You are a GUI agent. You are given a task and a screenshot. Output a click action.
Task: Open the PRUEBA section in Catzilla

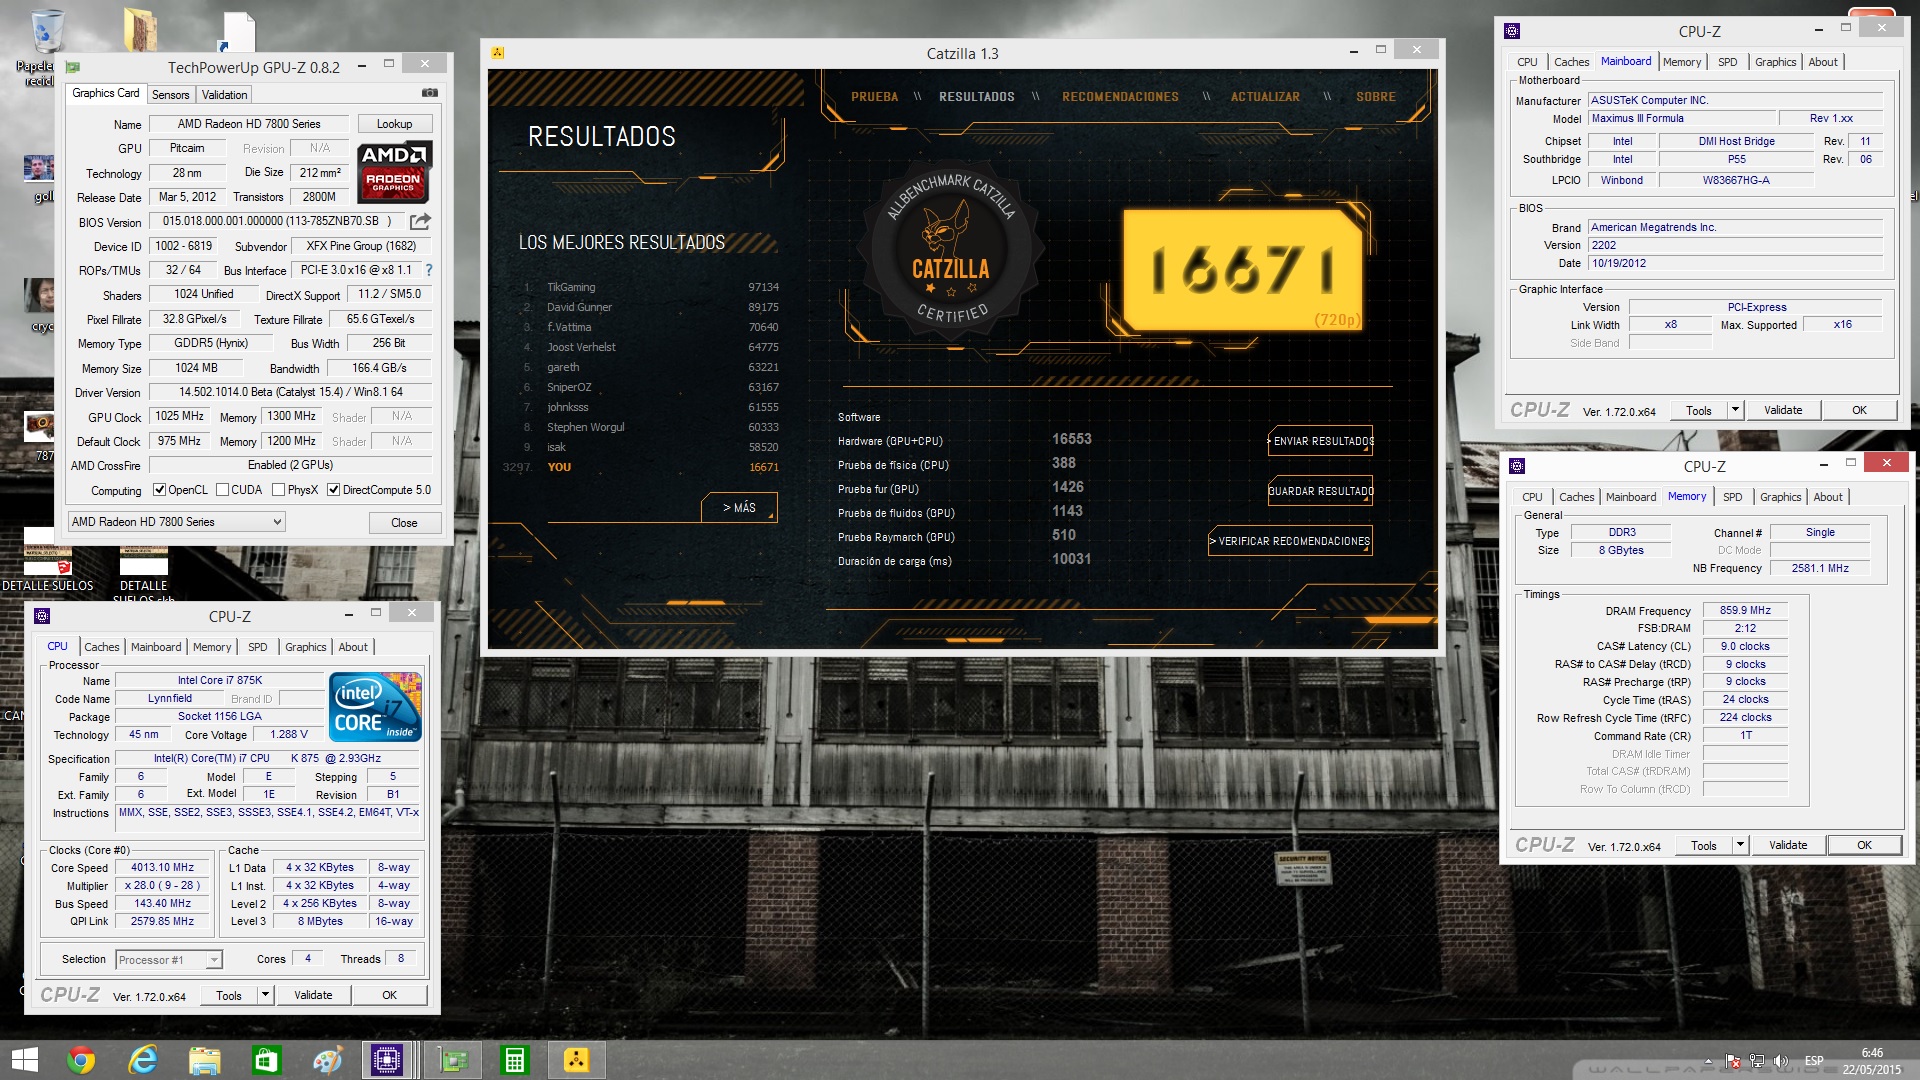(x=875, y=97)
